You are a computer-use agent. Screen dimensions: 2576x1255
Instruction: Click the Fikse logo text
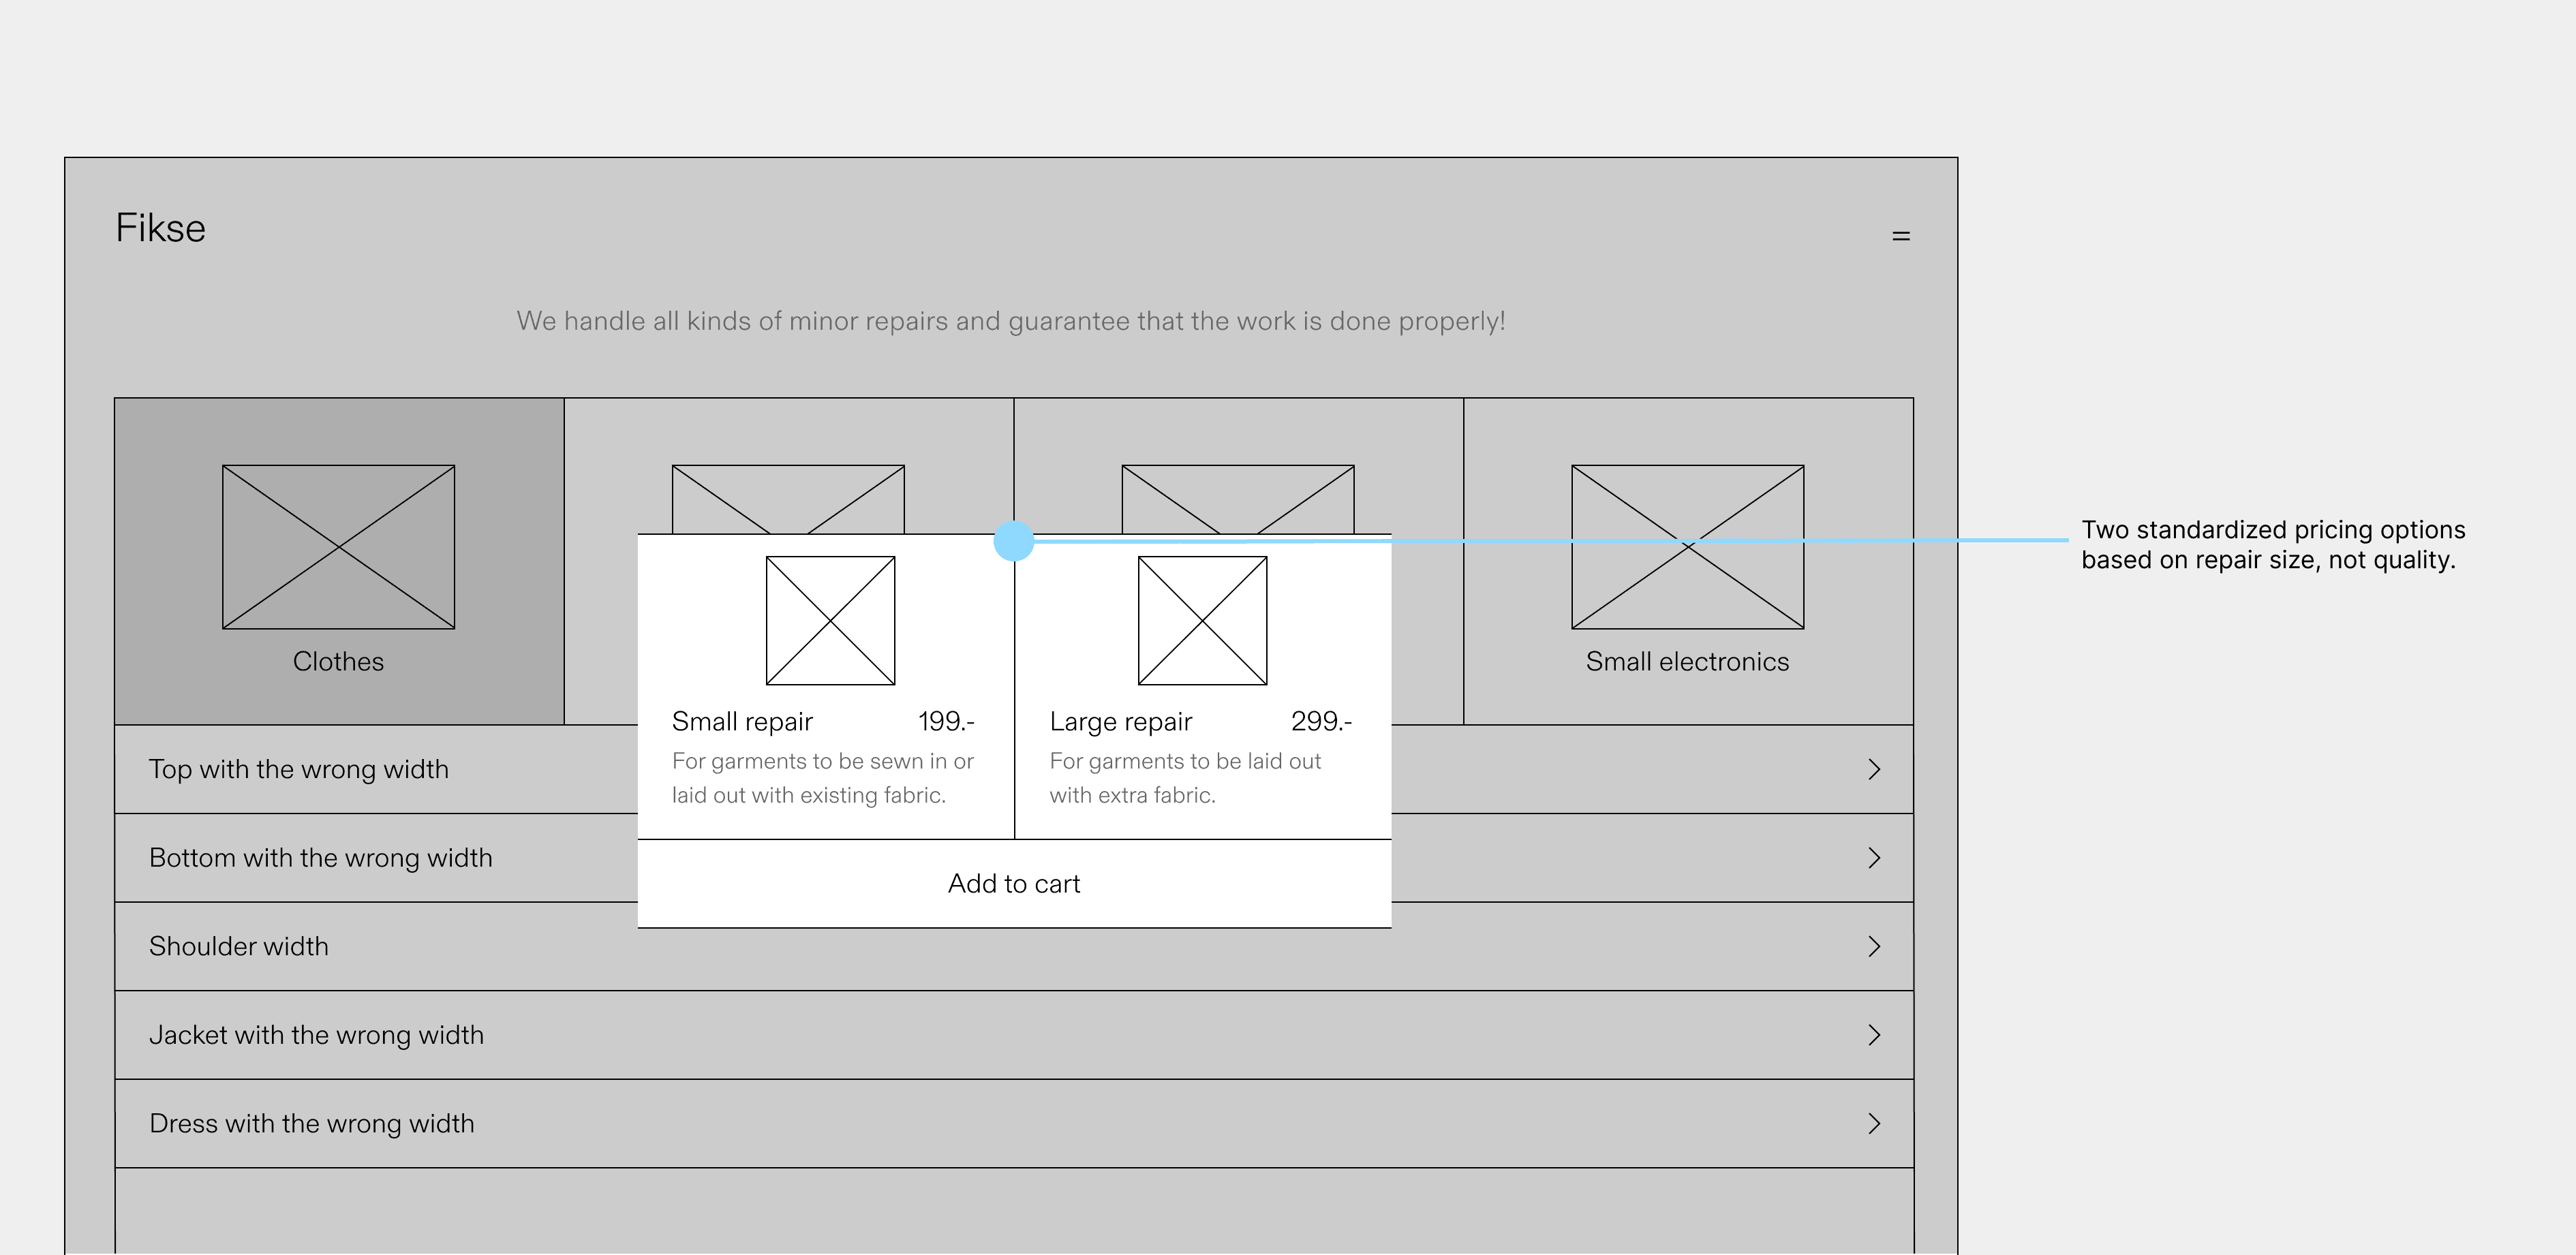160,228
